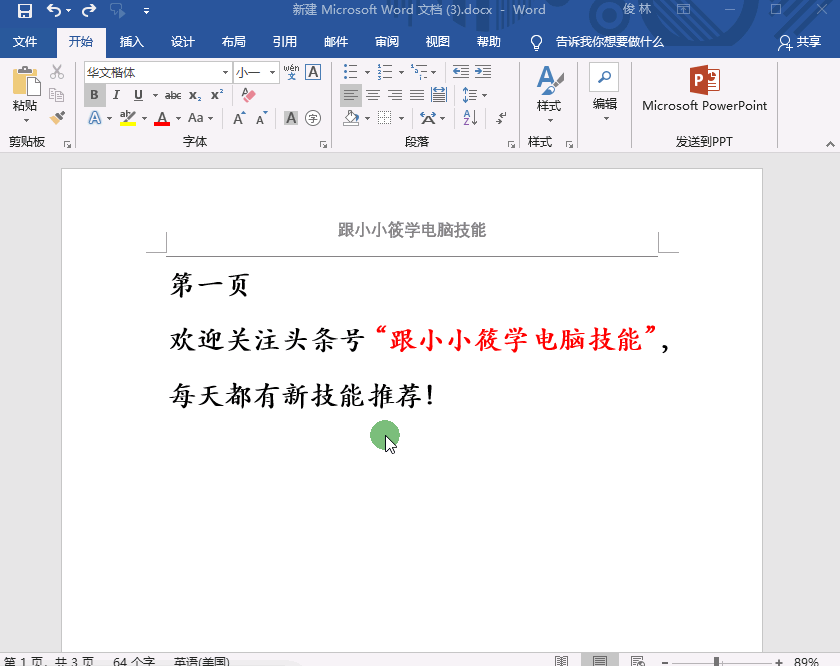Screen dimensions: 840x666
Task: Click the enclosed character 字 icon
Action: (x=313, y=118)
